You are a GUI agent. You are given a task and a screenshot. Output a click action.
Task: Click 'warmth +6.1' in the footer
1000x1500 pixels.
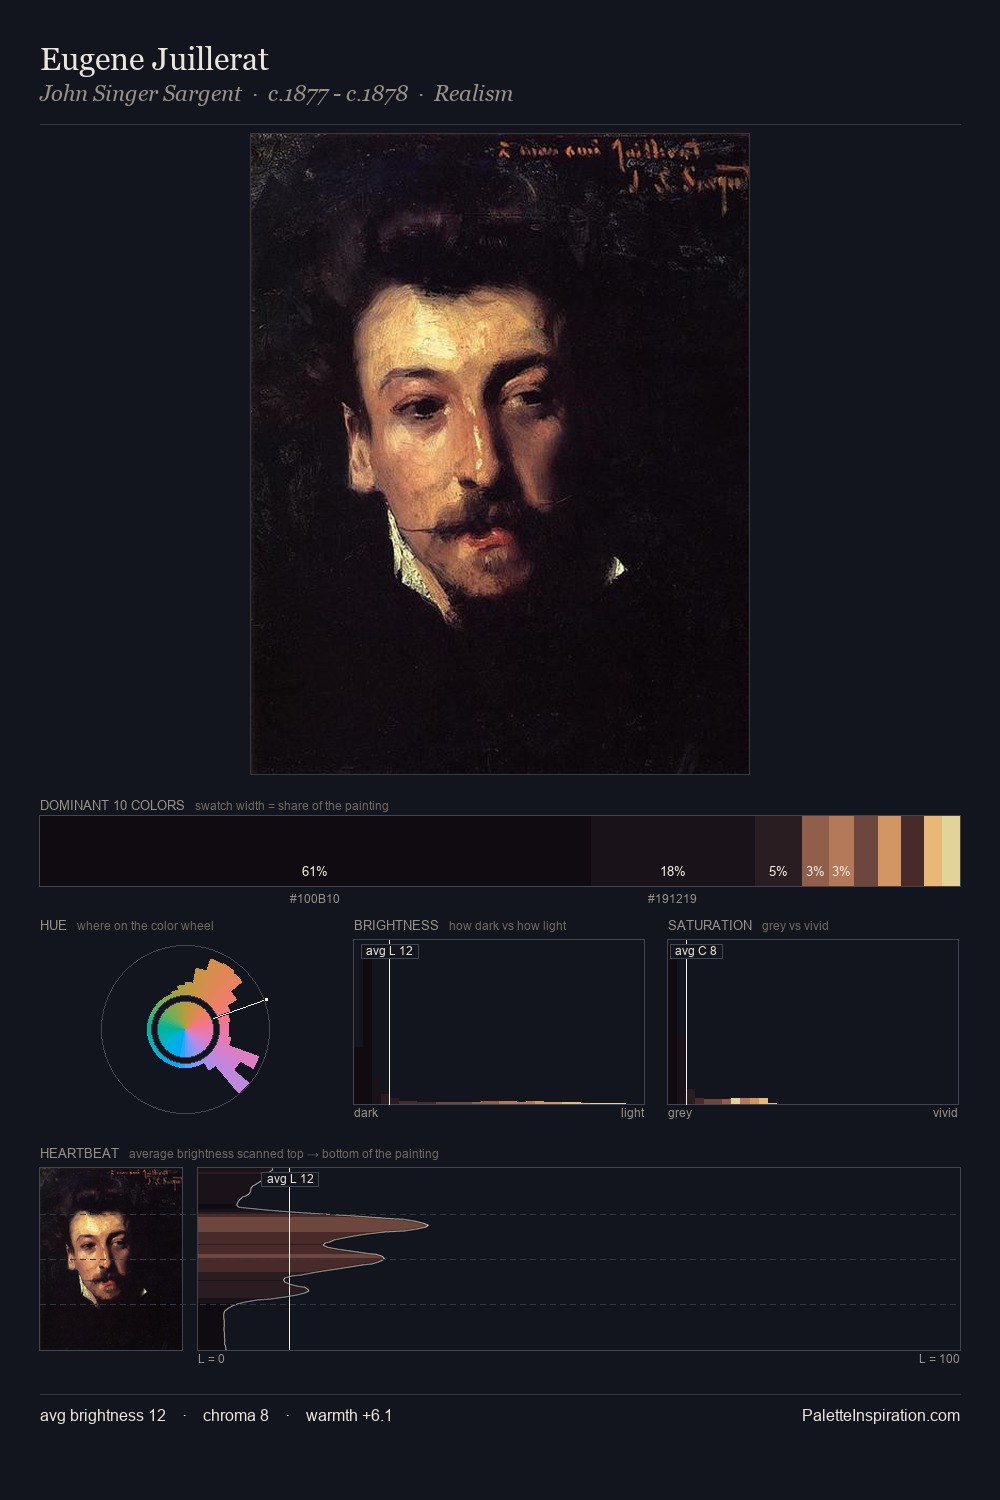349,1415
